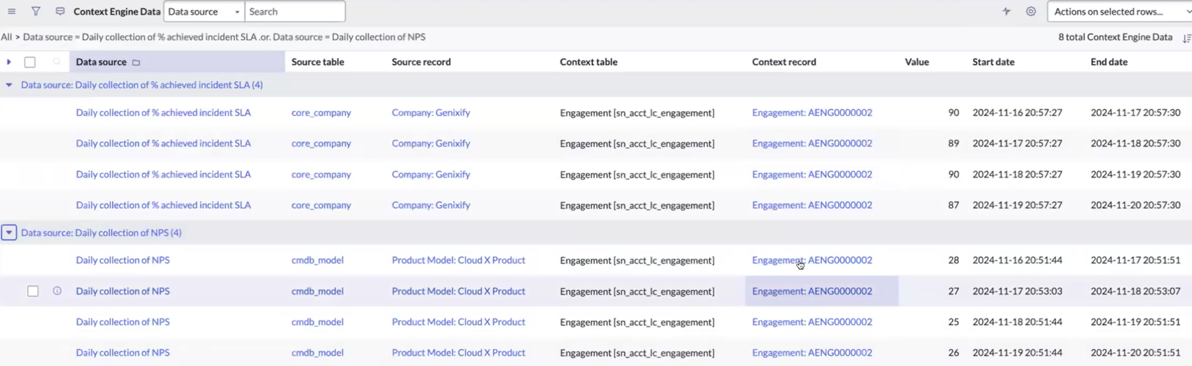Sort by End date column header

click(1109, 62)
